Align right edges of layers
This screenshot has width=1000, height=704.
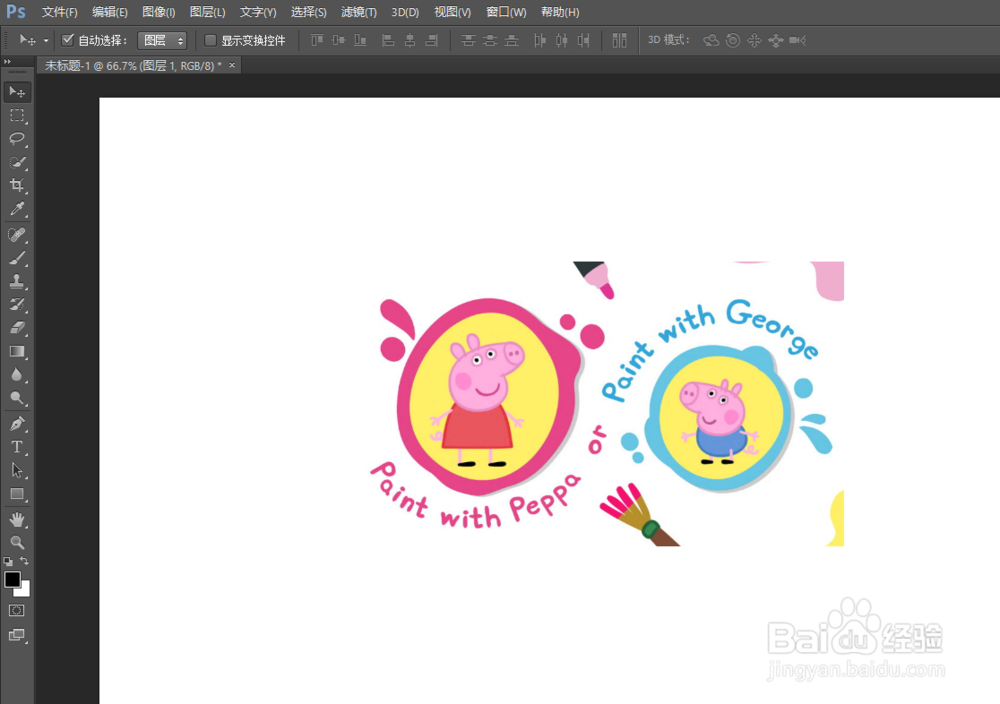(432, 41)
